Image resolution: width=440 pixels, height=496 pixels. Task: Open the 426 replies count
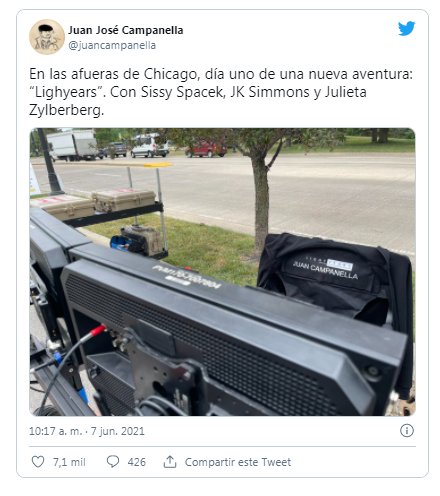[136, 462]
